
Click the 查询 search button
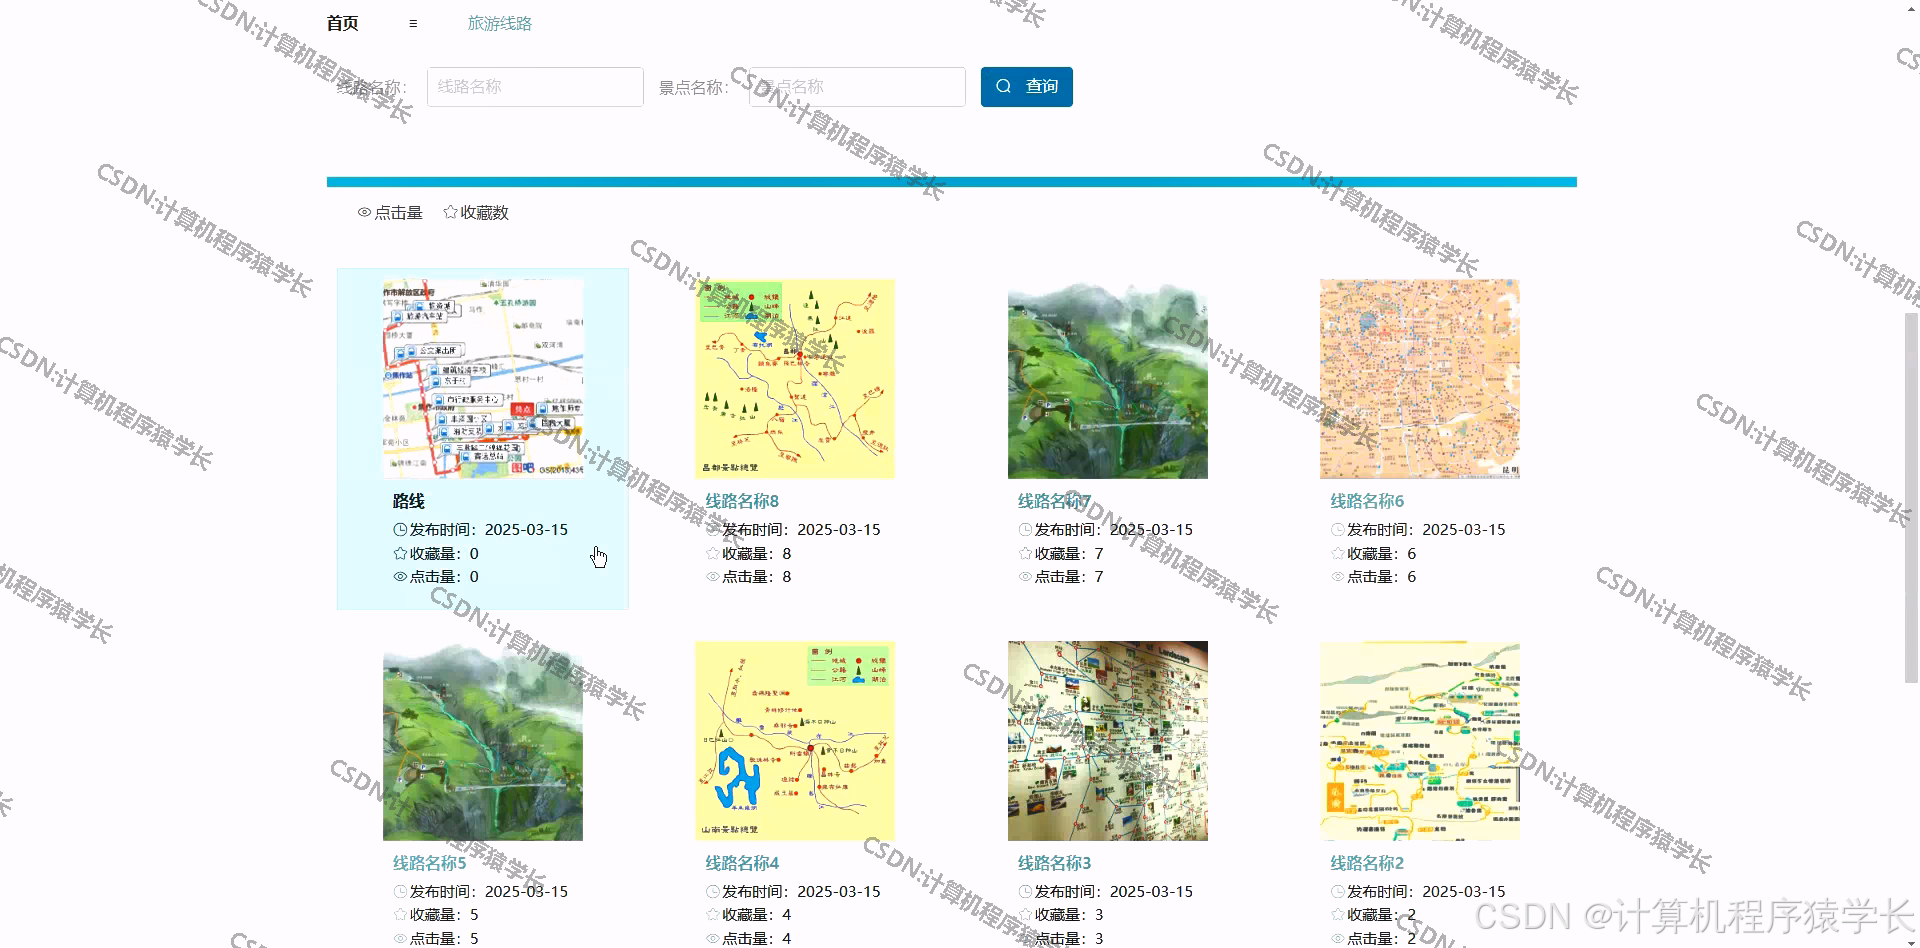point(1027,87)
